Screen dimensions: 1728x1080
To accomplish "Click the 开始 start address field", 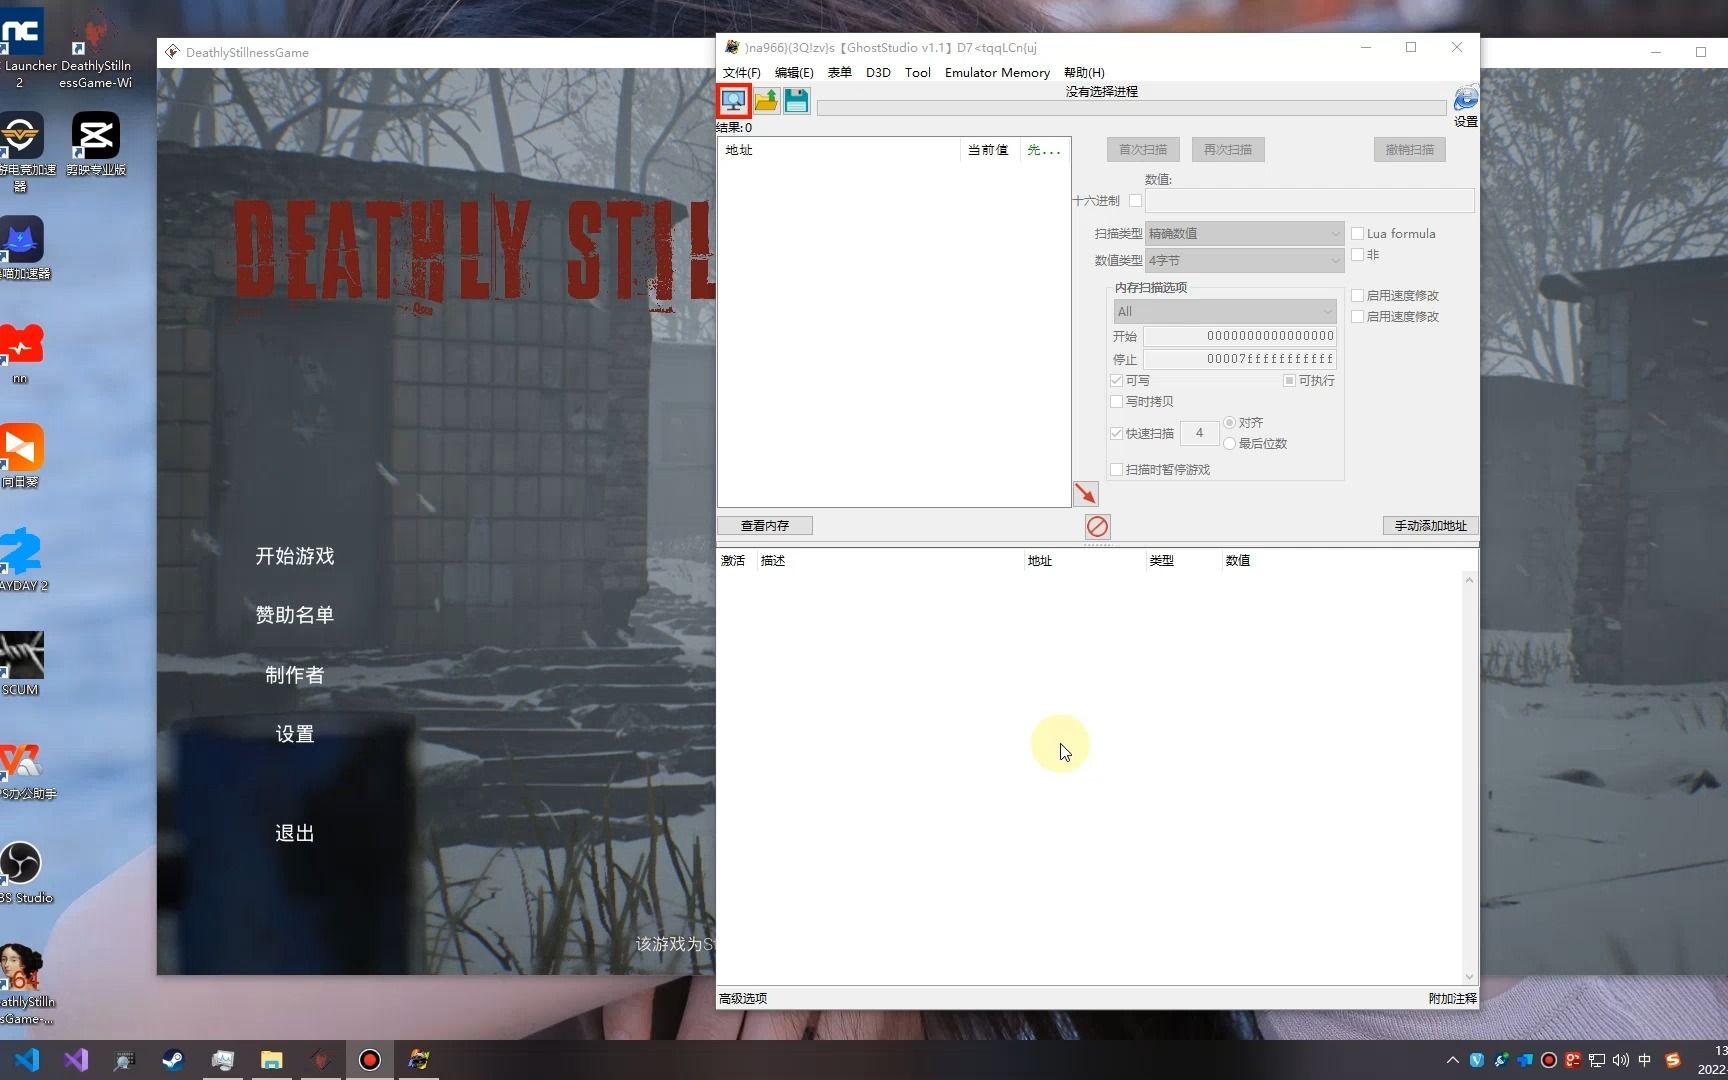I will coord(1240,336).
